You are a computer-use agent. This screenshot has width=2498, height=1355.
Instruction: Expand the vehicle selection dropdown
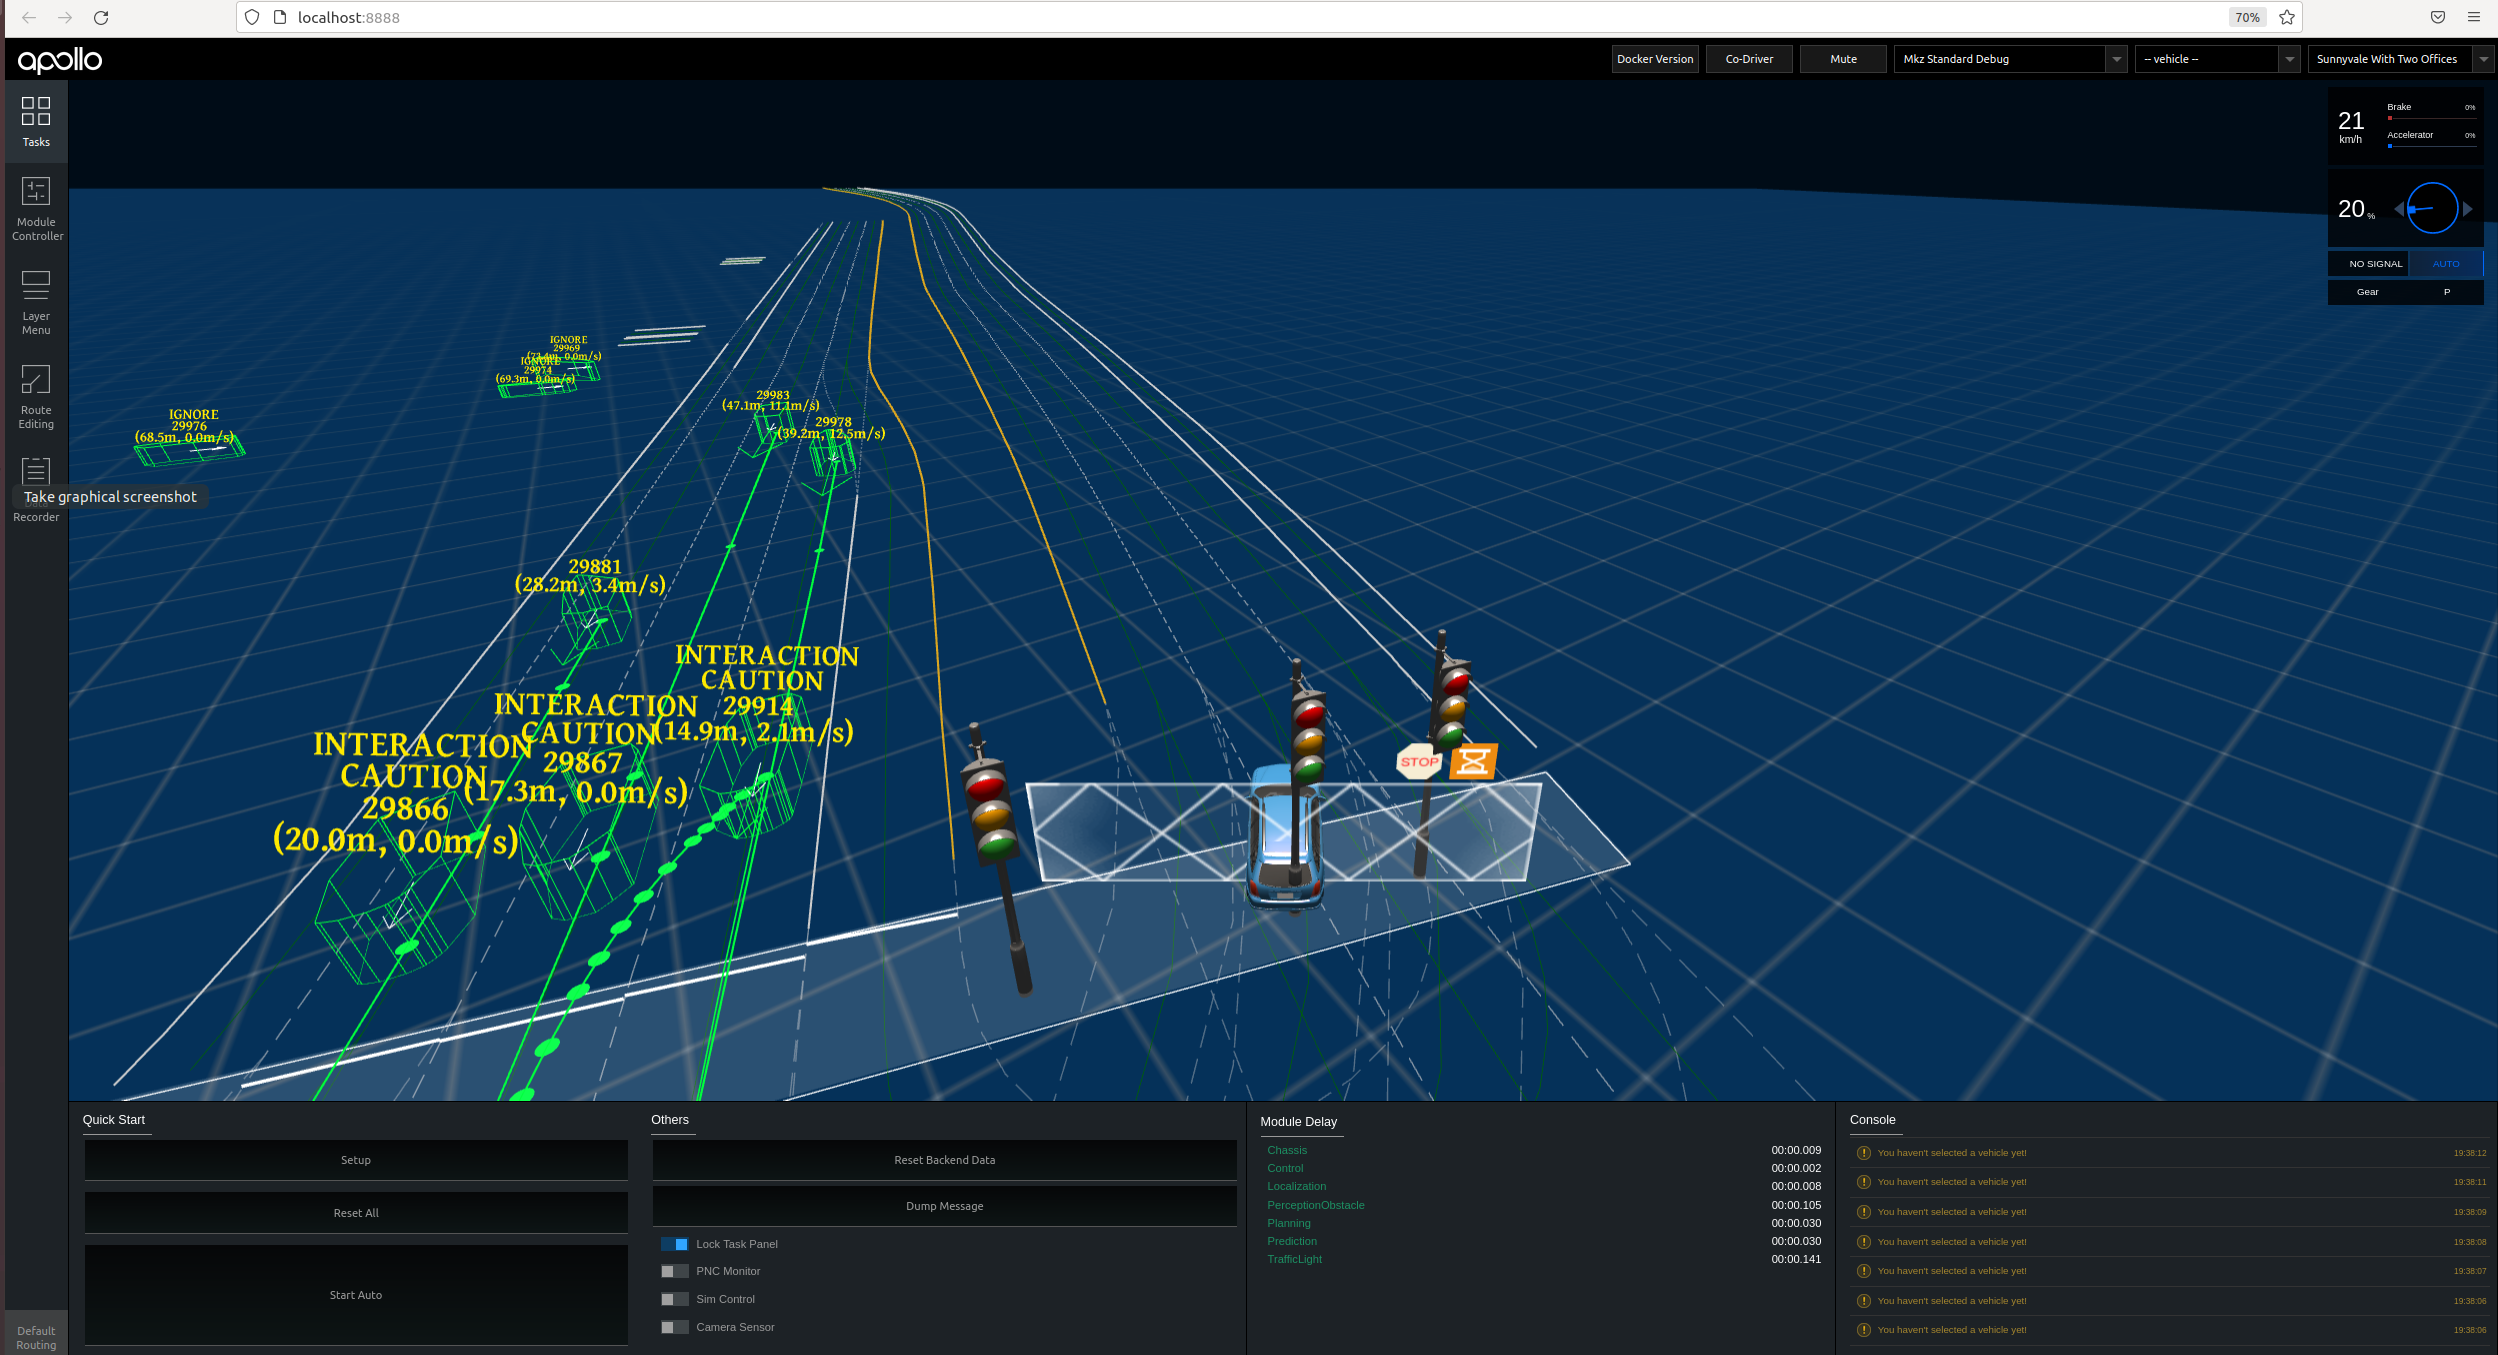pyautogui.click(x=2216, y=59)
